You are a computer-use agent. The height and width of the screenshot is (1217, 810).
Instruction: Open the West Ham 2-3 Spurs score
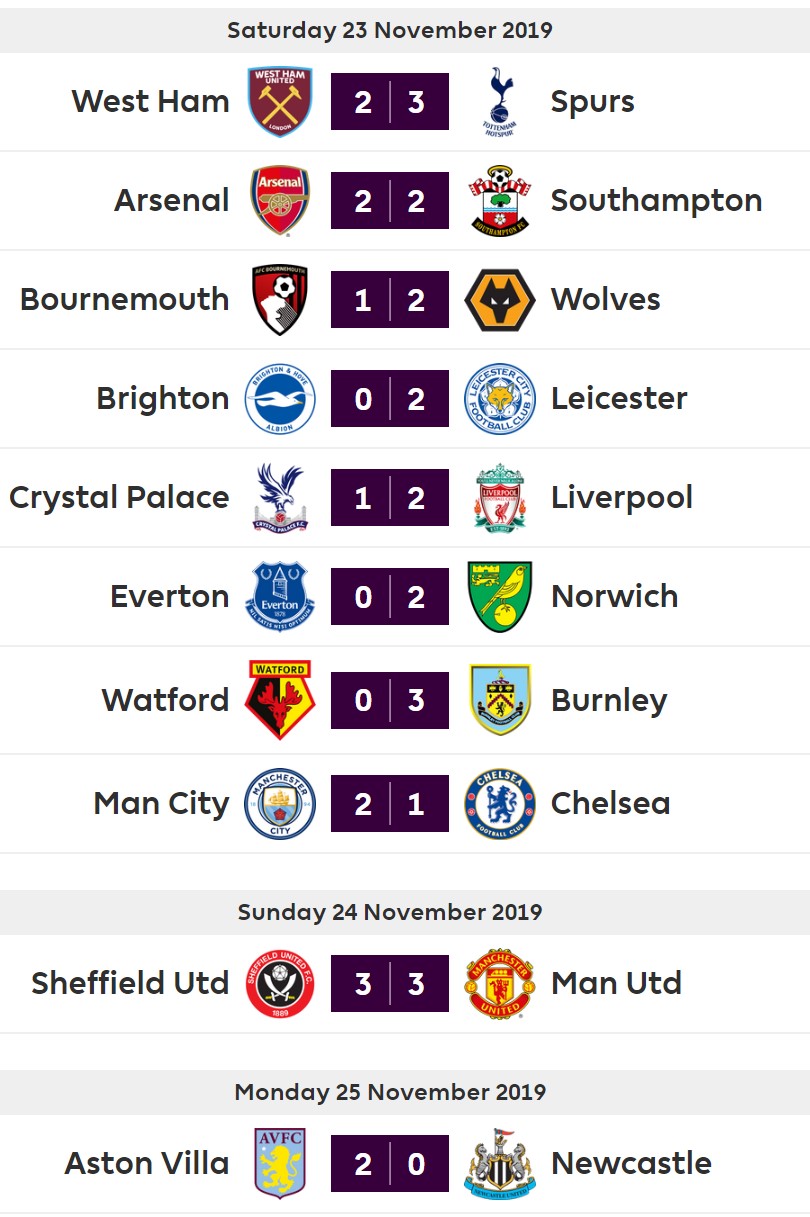[390, 101]
